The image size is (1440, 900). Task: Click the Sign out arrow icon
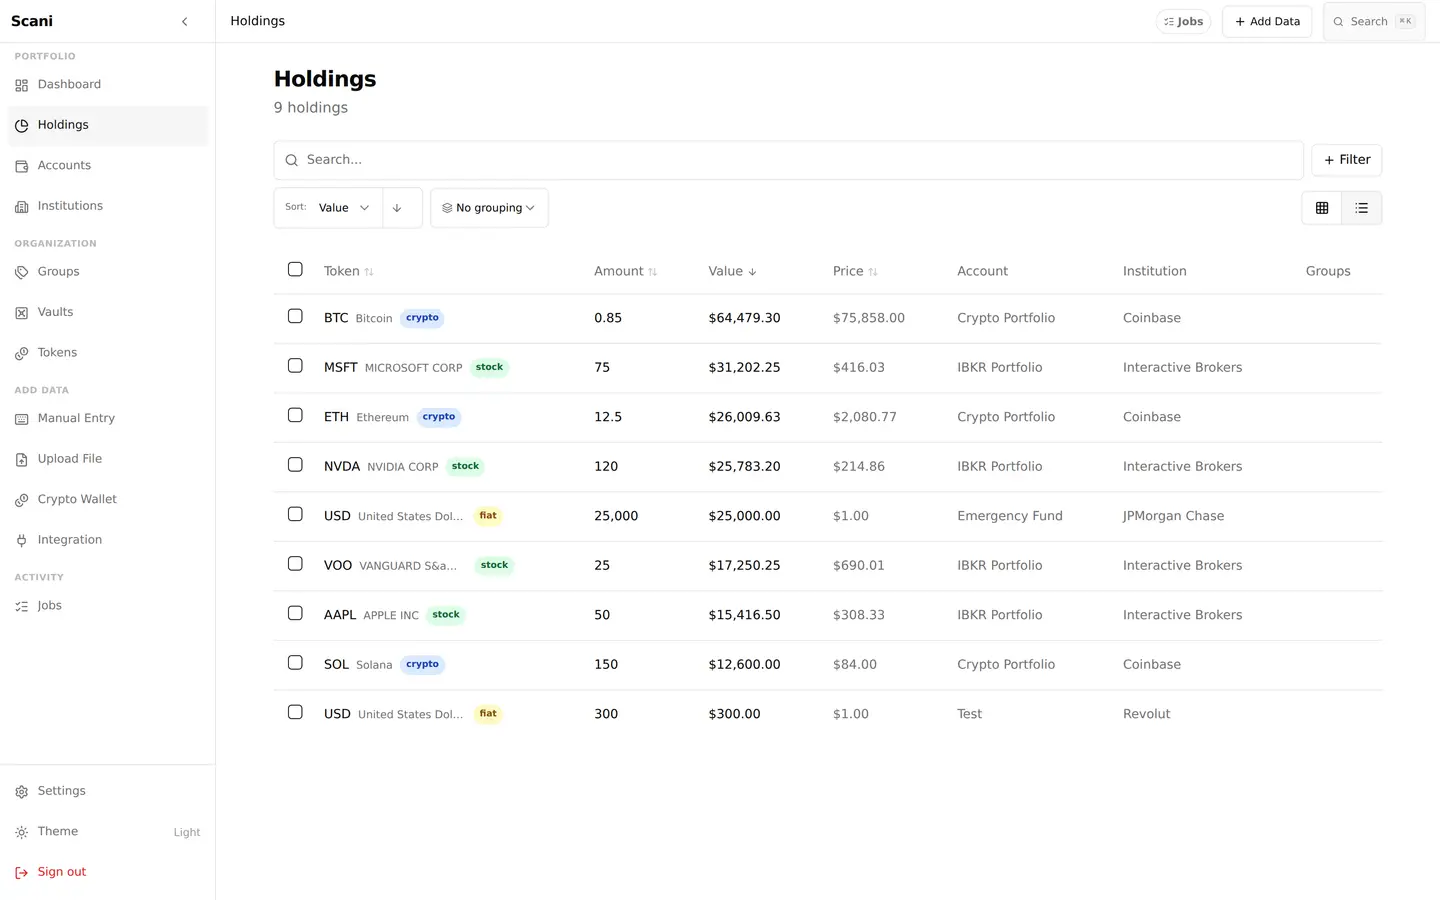tap(22, 872)
